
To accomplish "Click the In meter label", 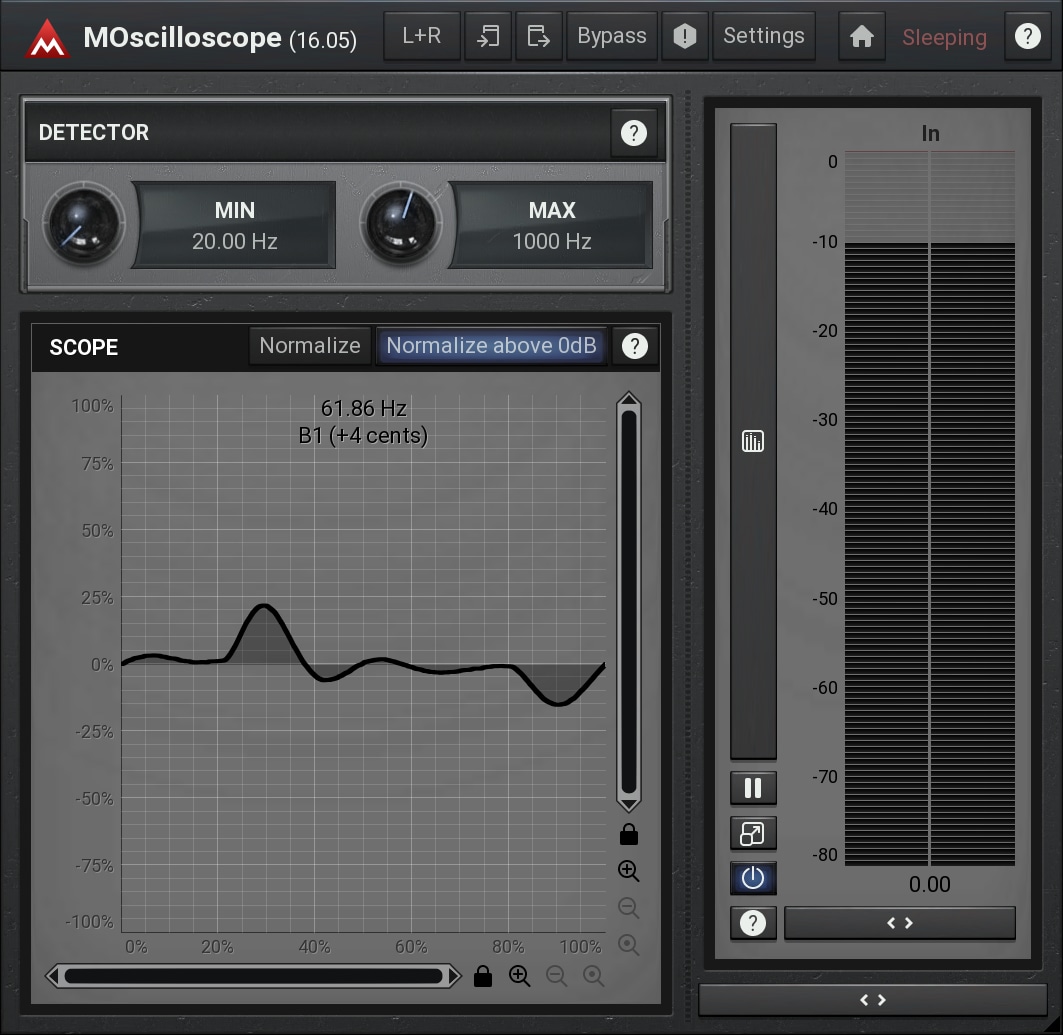I will click(x=930, y=134).
